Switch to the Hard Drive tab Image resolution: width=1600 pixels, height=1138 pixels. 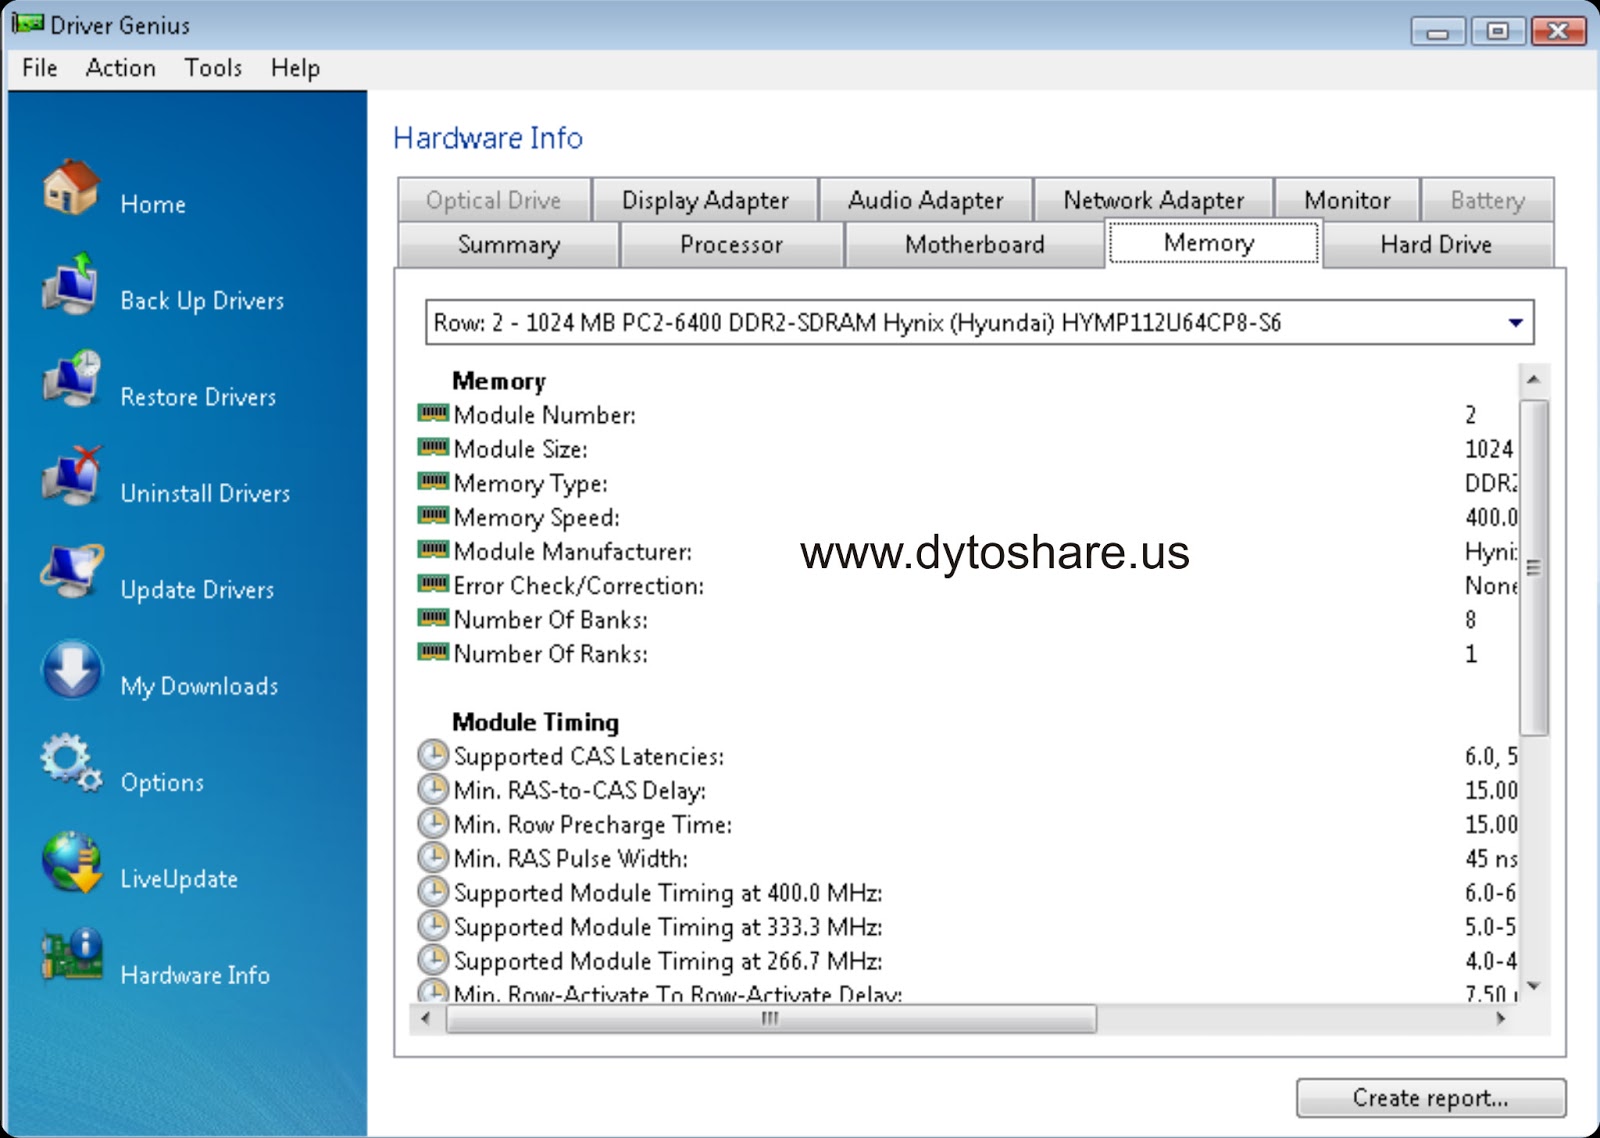[x=1436, y=245]
